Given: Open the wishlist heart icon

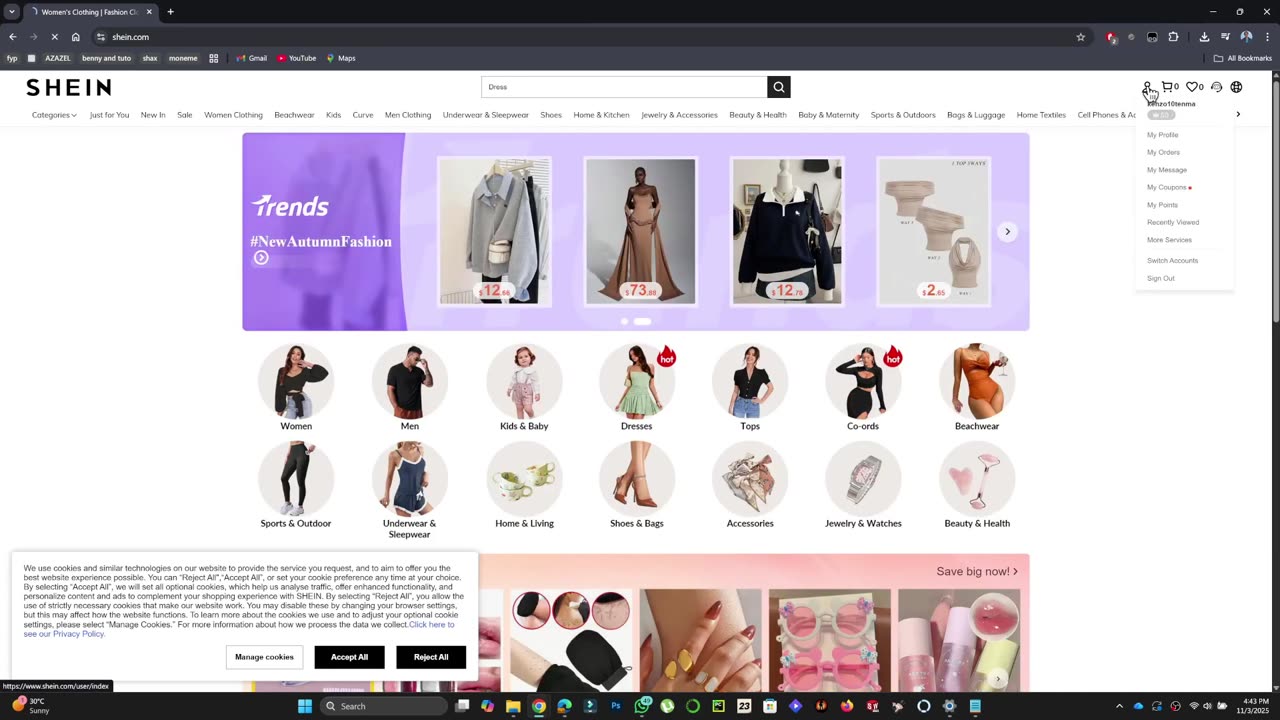Looking at the screenshot, I should tap(1194, 87).
